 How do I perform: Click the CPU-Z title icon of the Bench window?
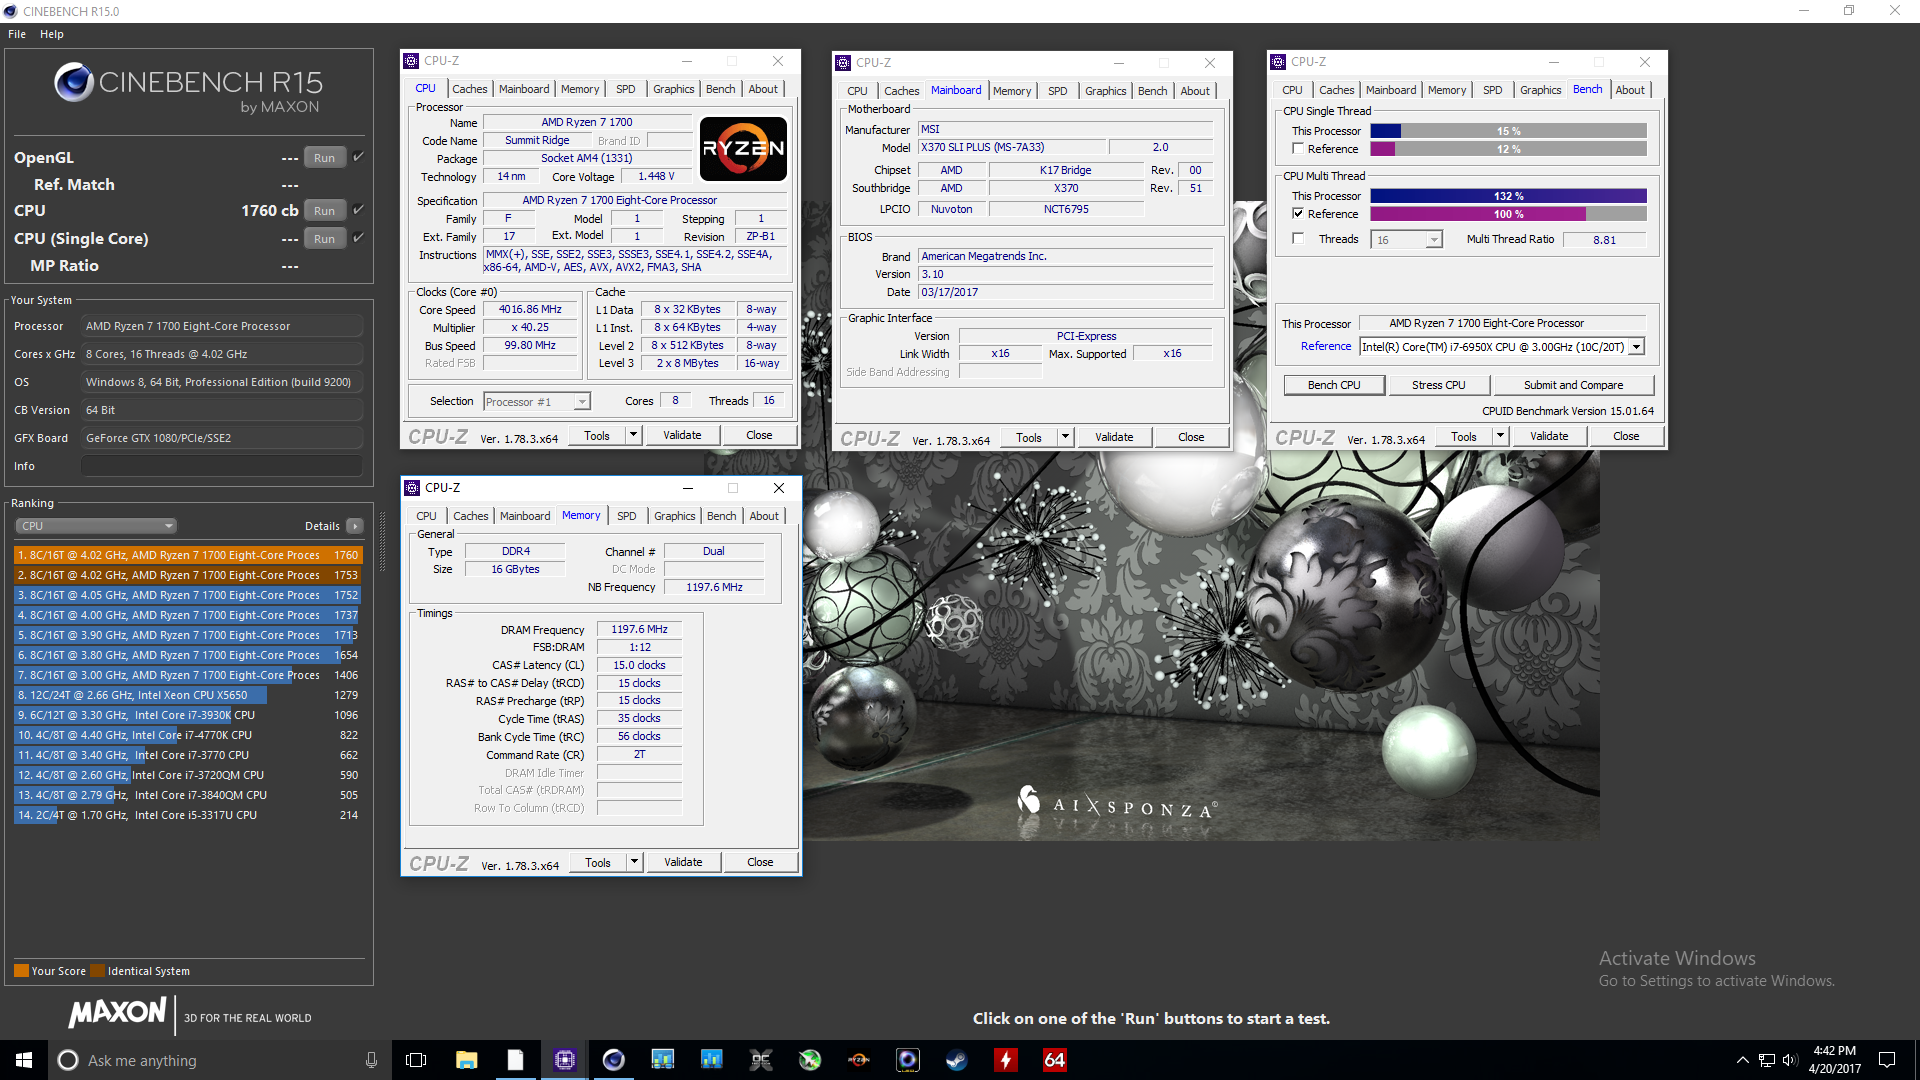tap(1278, 62)
